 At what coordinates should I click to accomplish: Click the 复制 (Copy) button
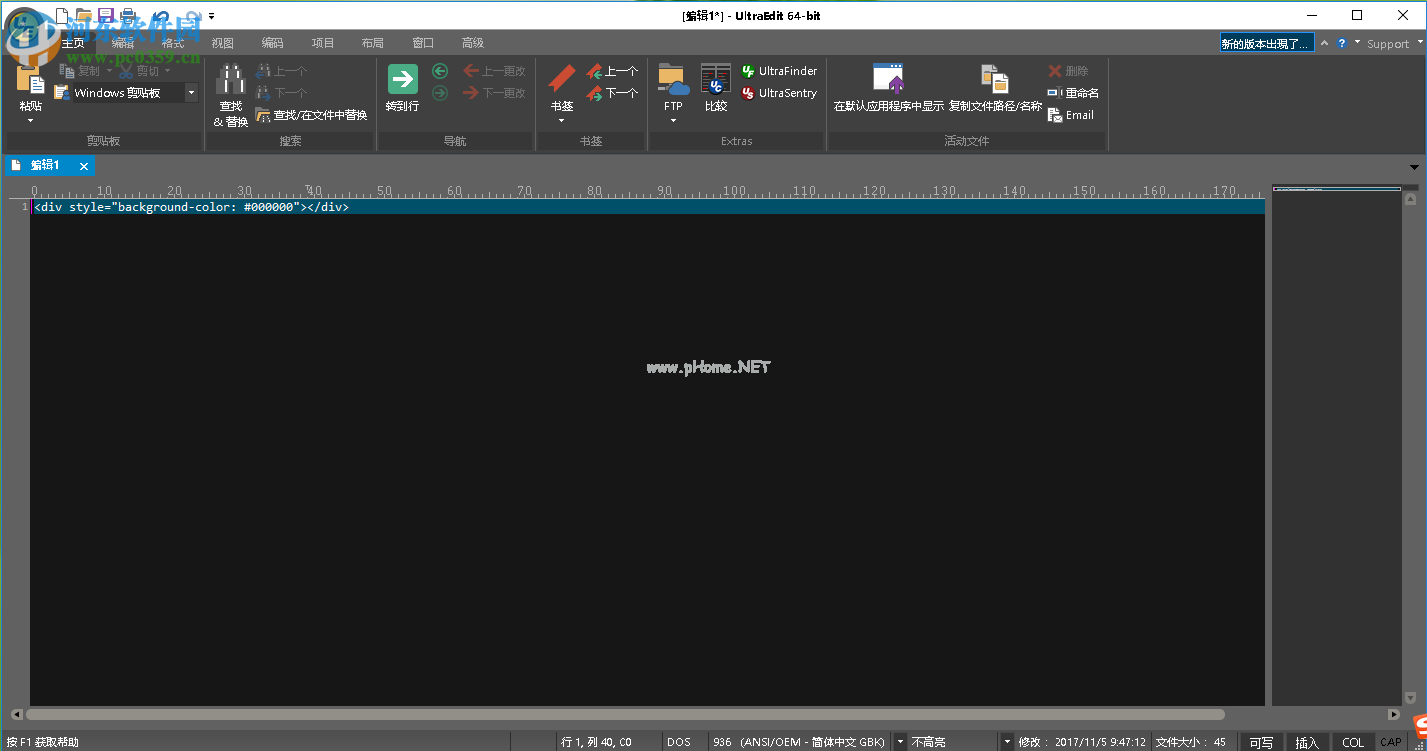[x=80, y=71]
